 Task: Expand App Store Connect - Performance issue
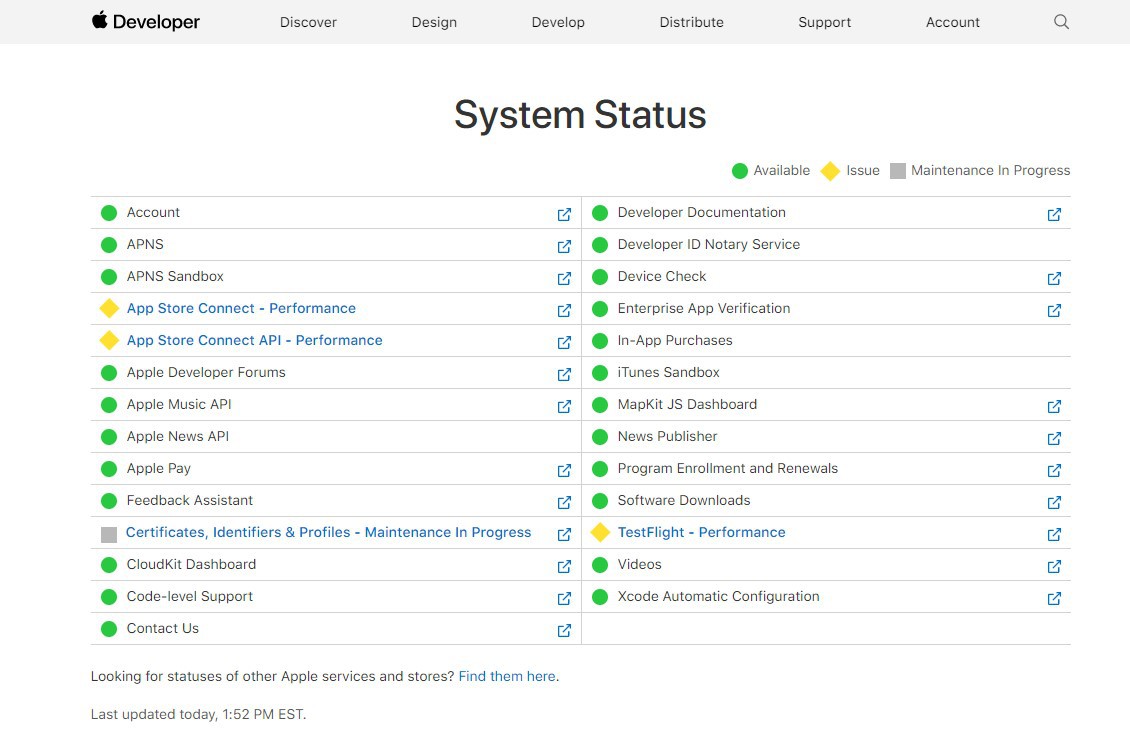pos(241,308)
